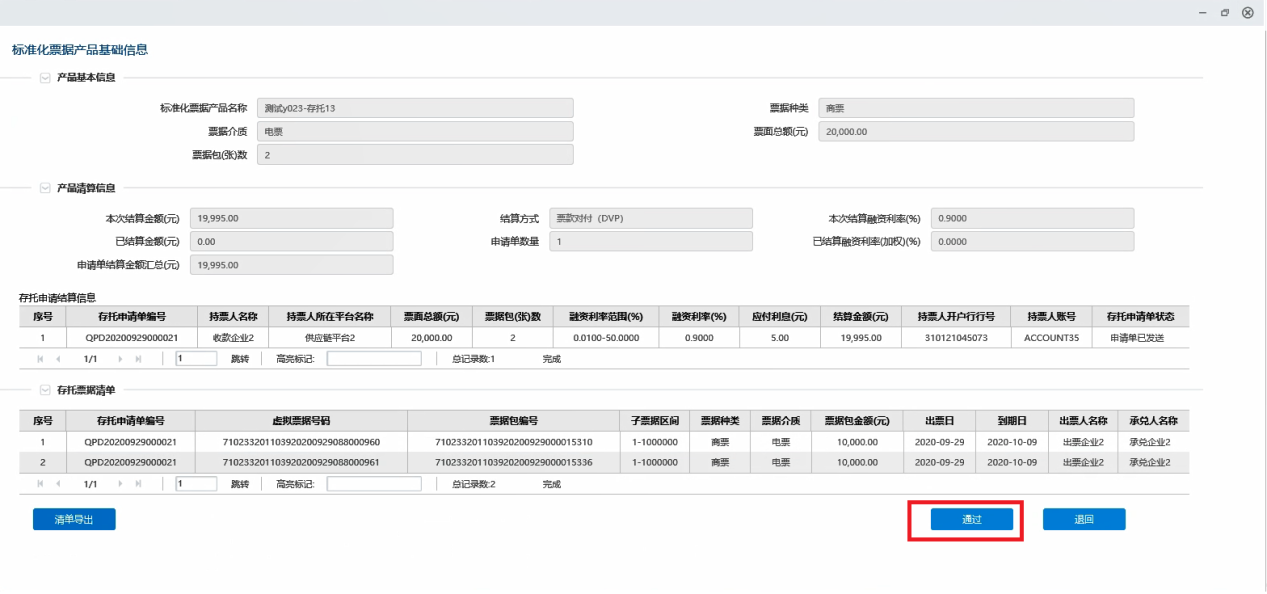Click 存托申请单状态 column header
The height and width of the screenshot is (594, 1267).
[x=1141, y=316]
